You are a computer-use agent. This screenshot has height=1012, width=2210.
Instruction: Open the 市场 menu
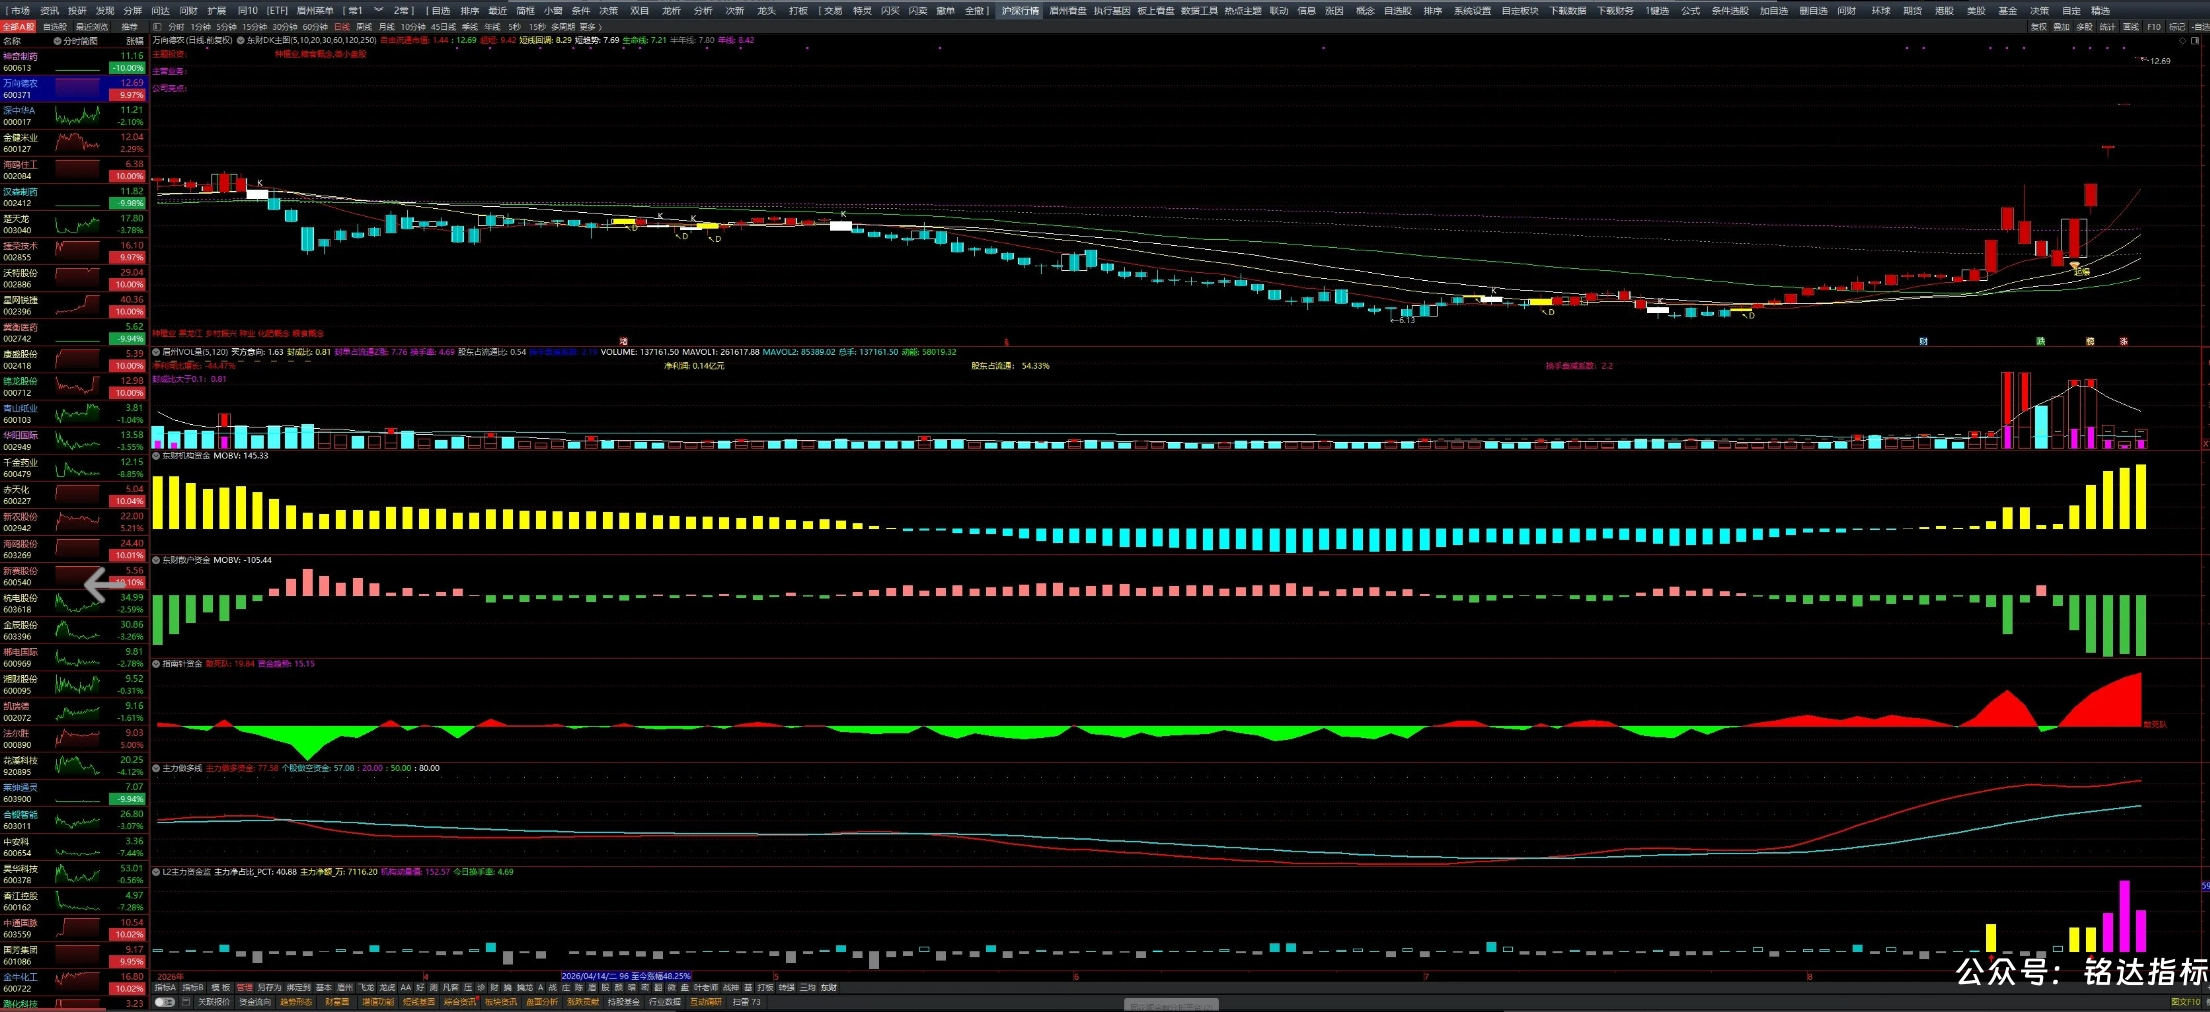click(20, 11)
